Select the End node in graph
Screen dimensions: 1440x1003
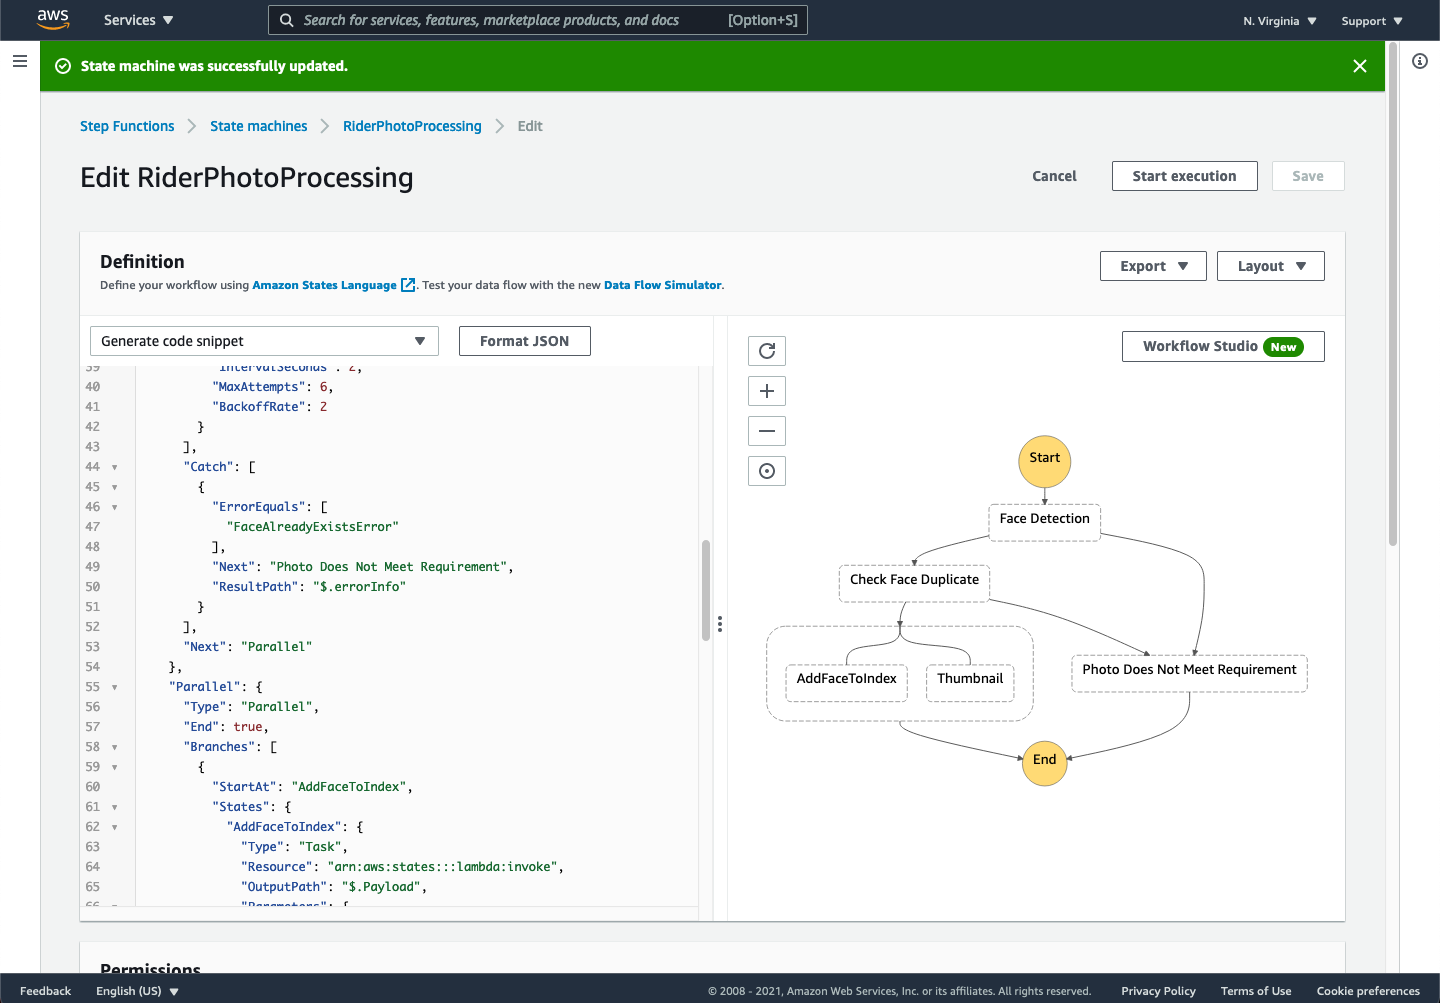tap(1044, 761)
